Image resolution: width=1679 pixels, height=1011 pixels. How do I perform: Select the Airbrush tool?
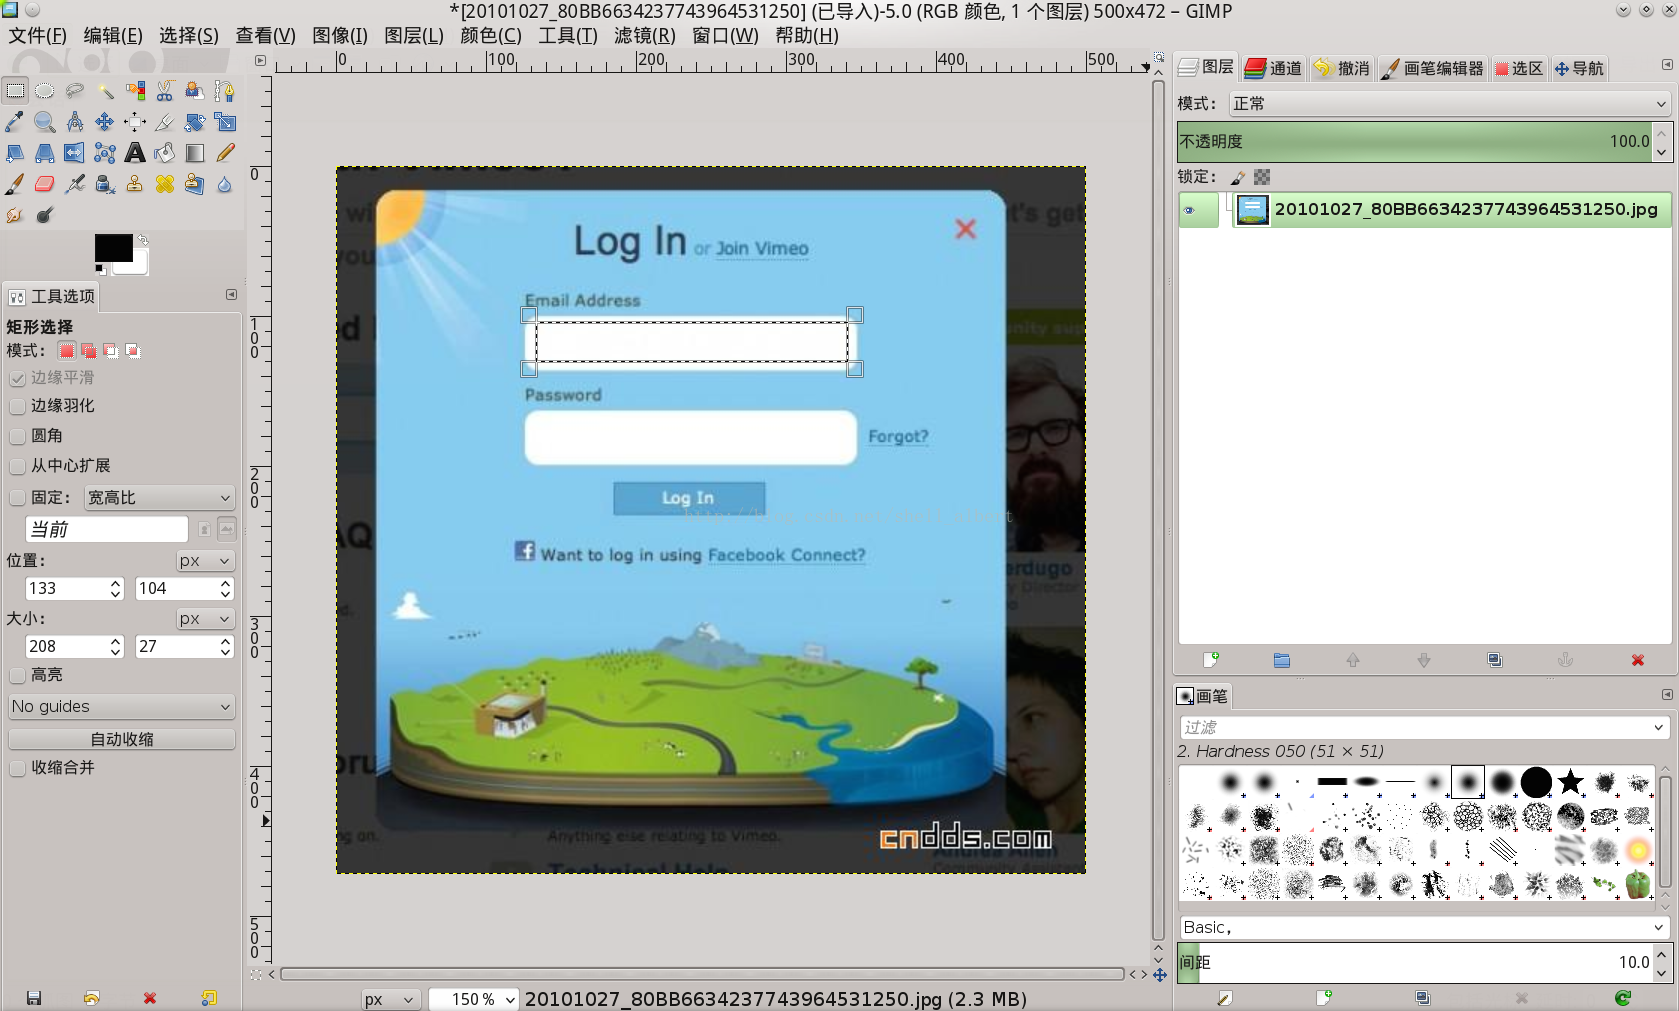click(x=75, y=184)
